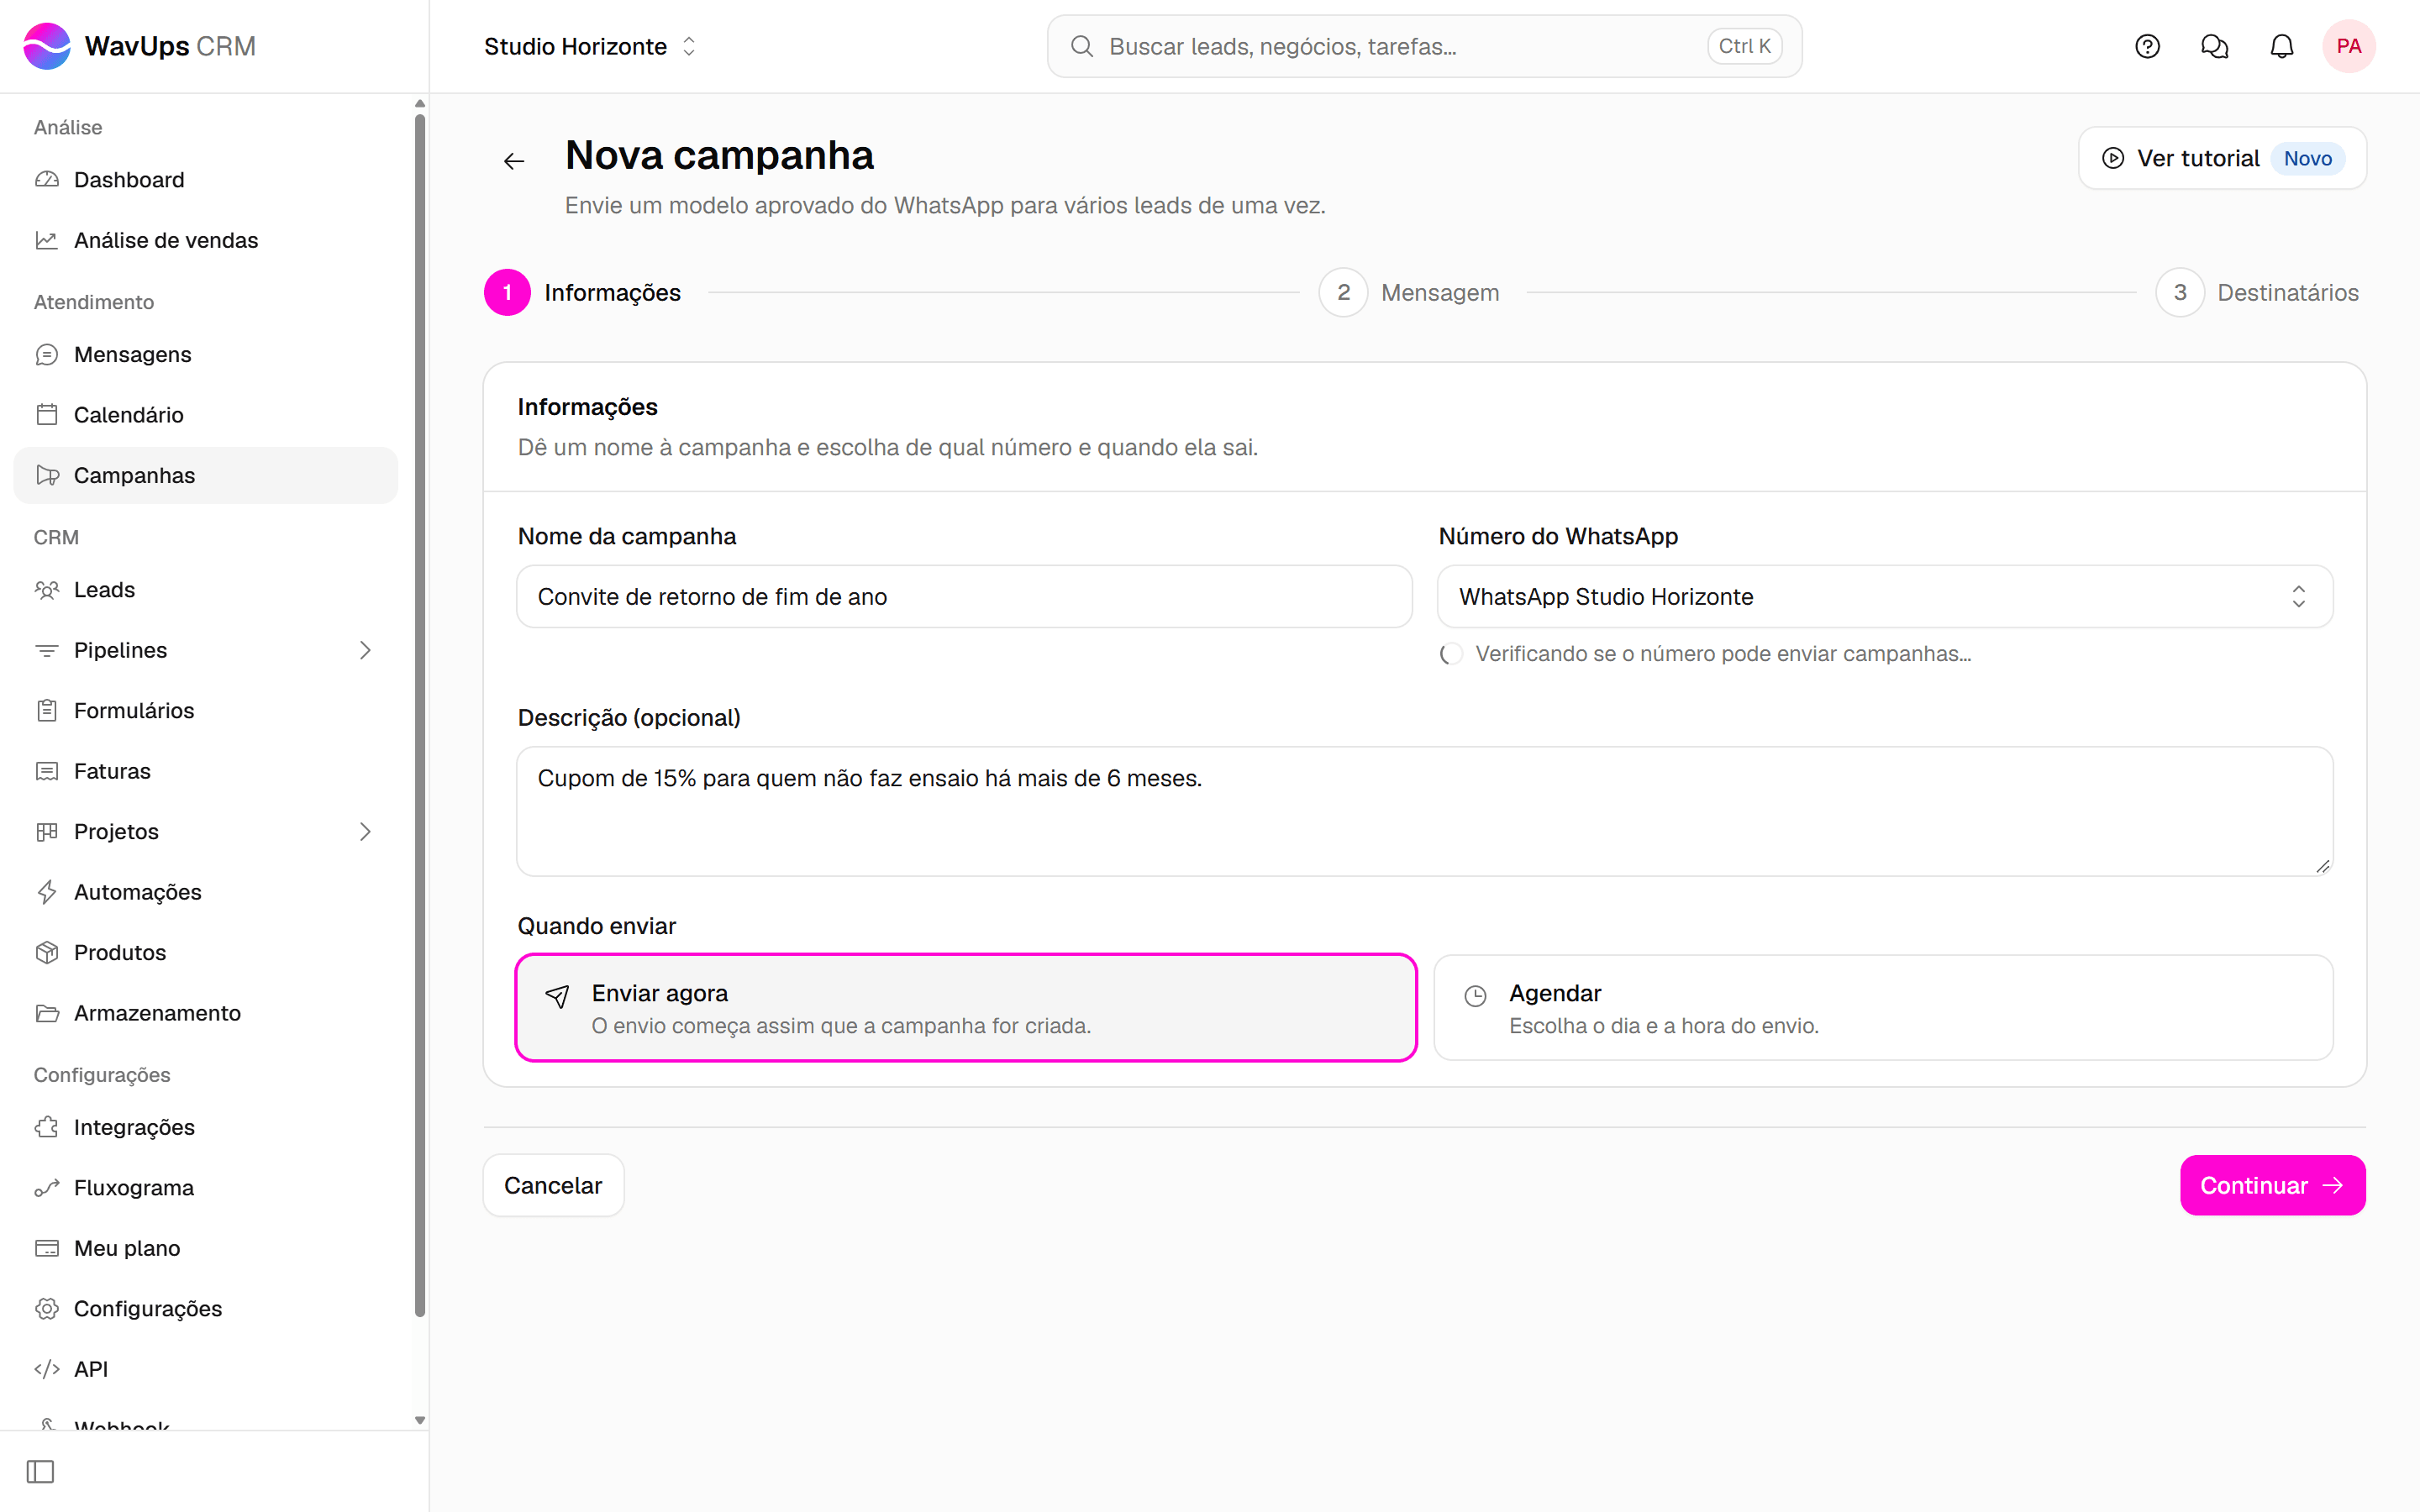This screenshot has height=1512, width=2420.
Task: Click the Cancelar button
Action: (x=553, y=1186)
